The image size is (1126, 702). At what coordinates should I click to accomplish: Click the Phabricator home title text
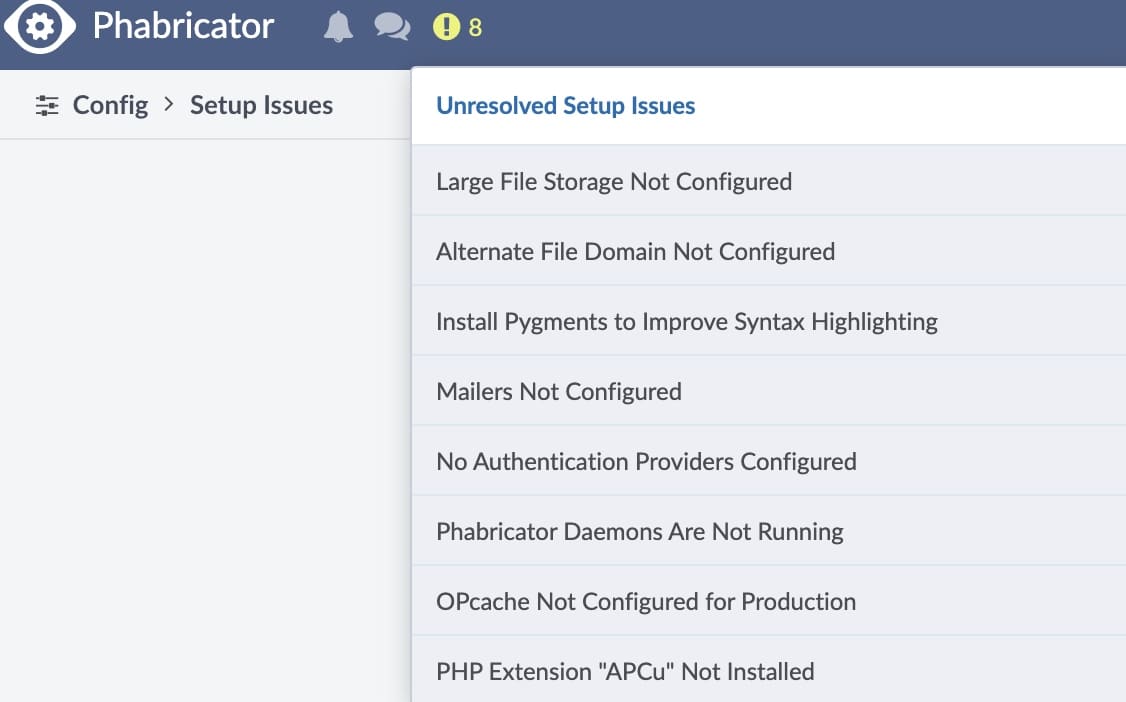[183, 27]
